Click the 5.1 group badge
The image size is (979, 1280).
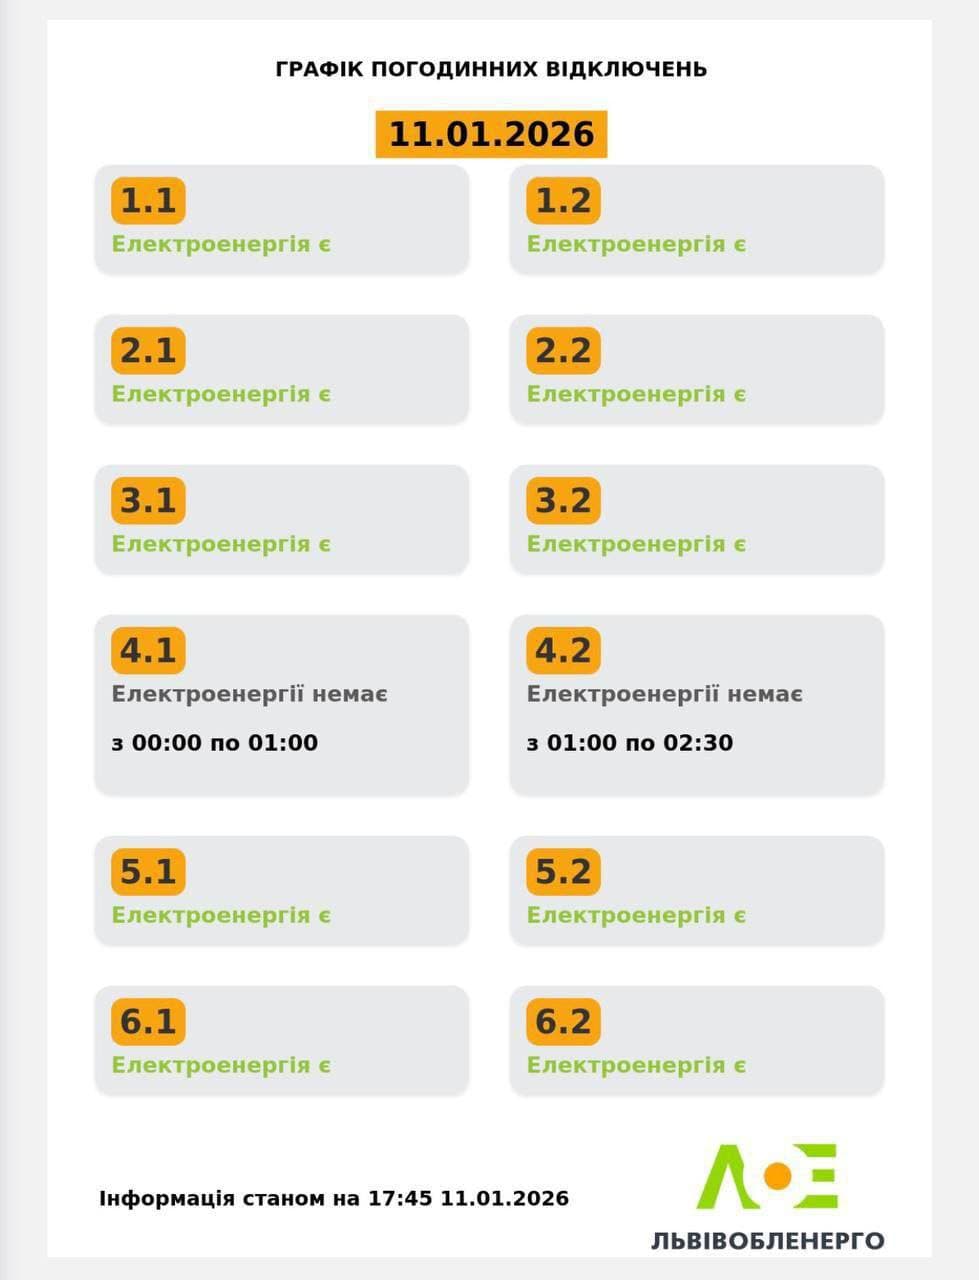148,872
